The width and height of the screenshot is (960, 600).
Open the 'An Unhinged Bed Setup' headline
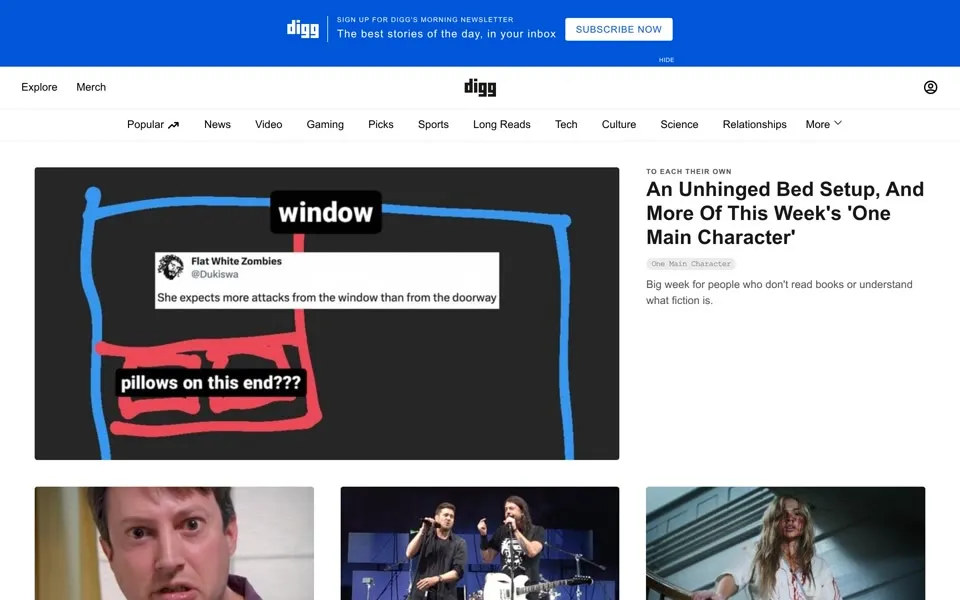(x=785, y=213)
